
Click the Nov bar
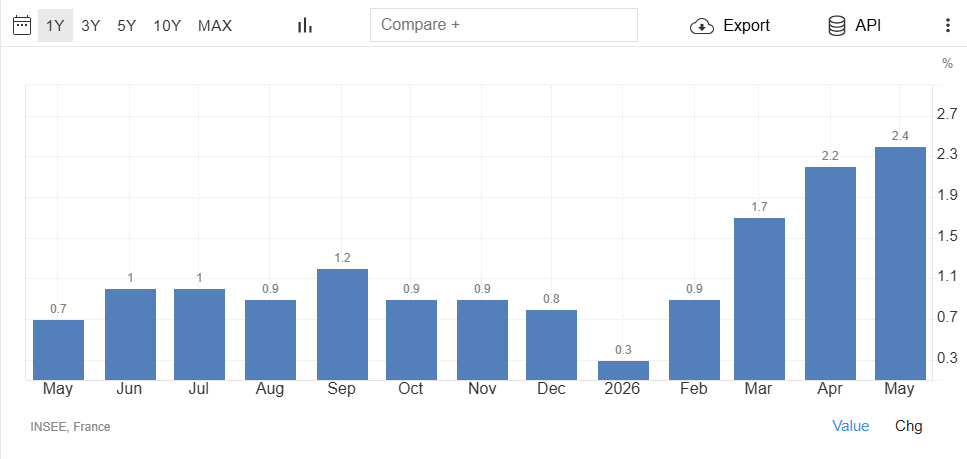tap(482, 340)
